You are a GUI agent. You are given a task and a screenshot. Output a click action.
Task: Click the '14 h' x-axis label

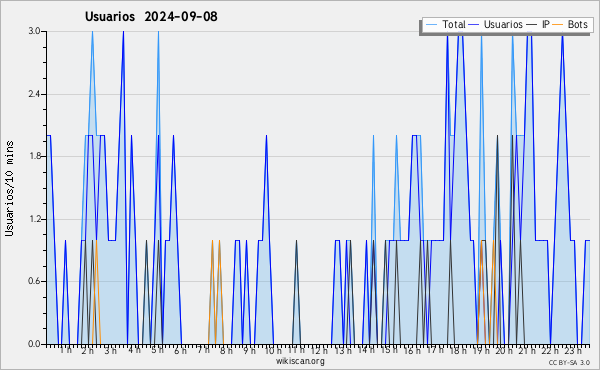coord(366,350)
